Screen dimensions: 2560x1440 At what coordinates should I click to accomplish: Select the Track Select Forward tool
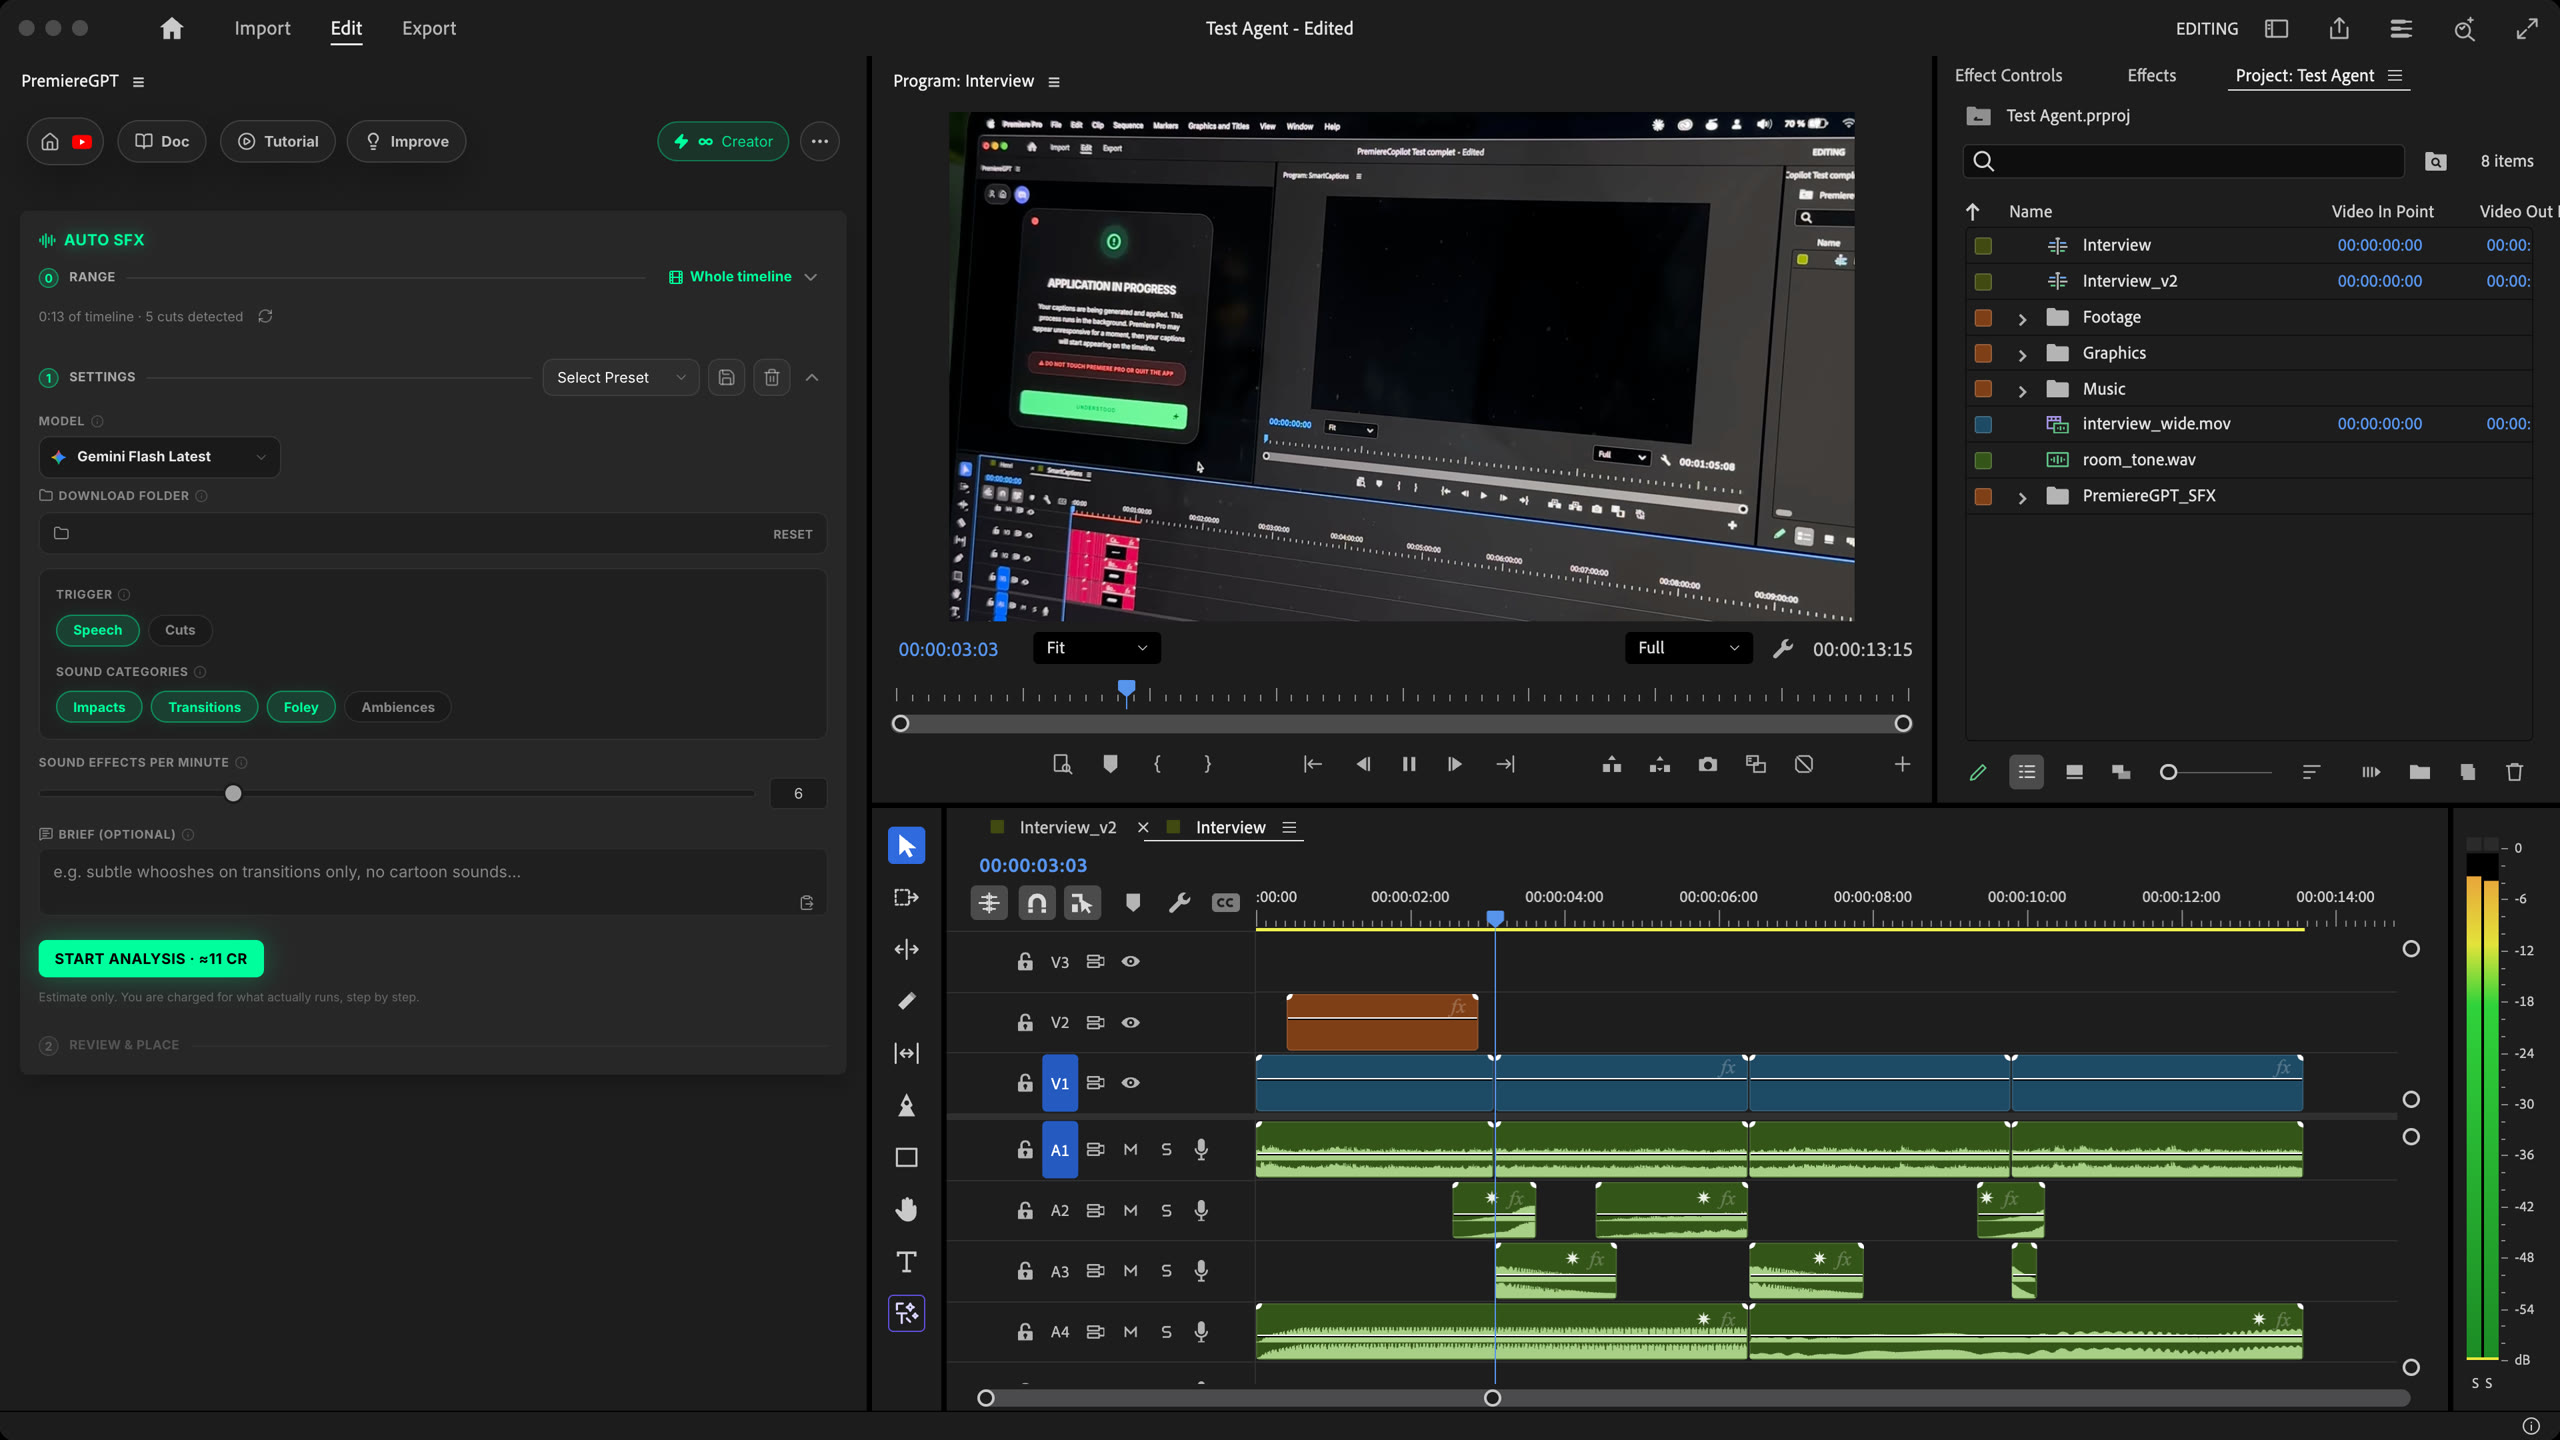[906, 897]
